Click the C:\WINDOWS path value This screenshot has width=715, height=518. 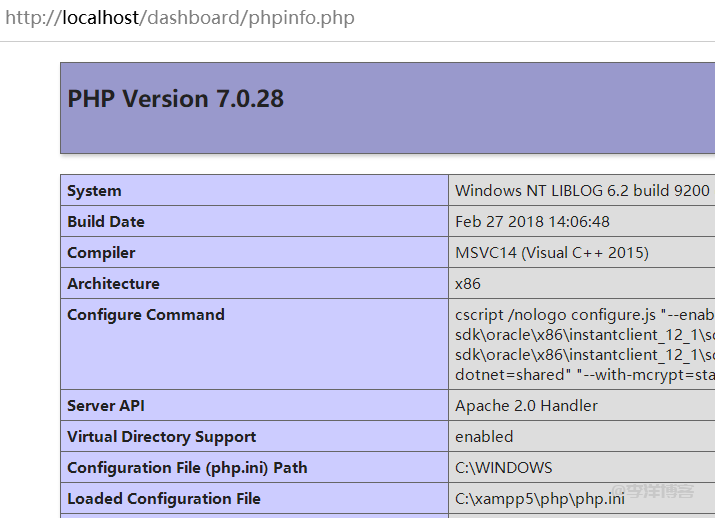503,468
